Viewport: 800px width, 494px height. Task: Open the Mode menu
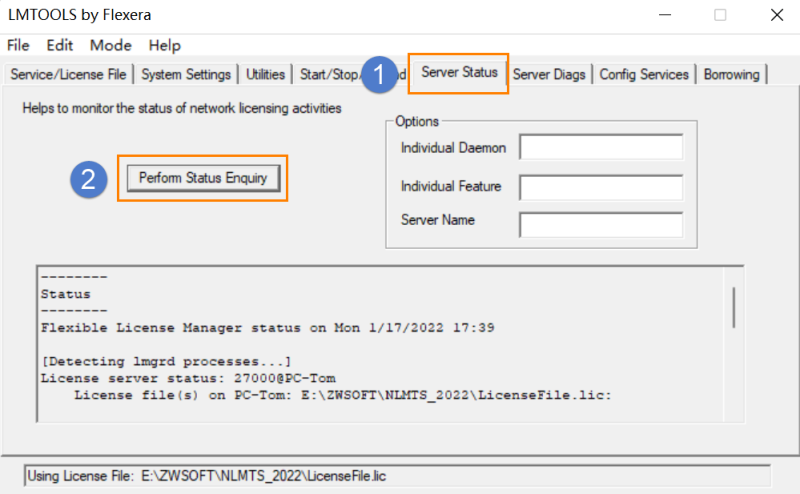110,45
